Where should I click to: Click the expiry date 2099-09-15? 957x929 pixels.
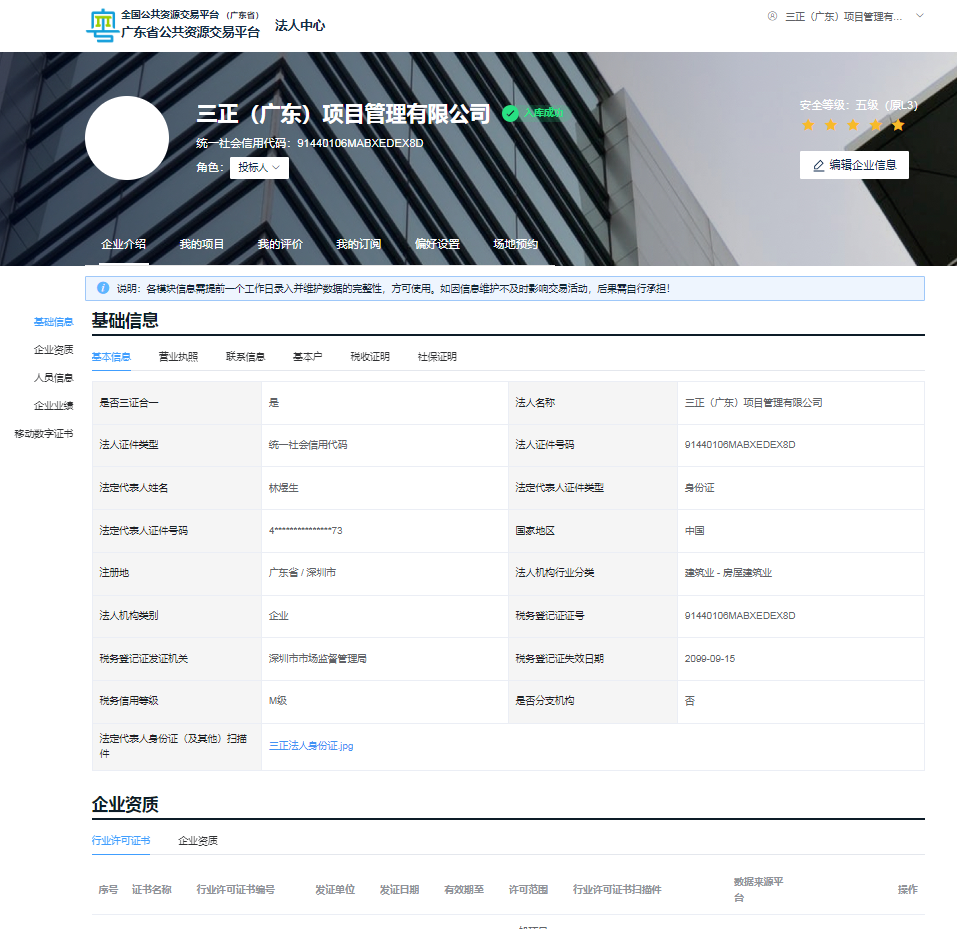(x=710, y=659)
